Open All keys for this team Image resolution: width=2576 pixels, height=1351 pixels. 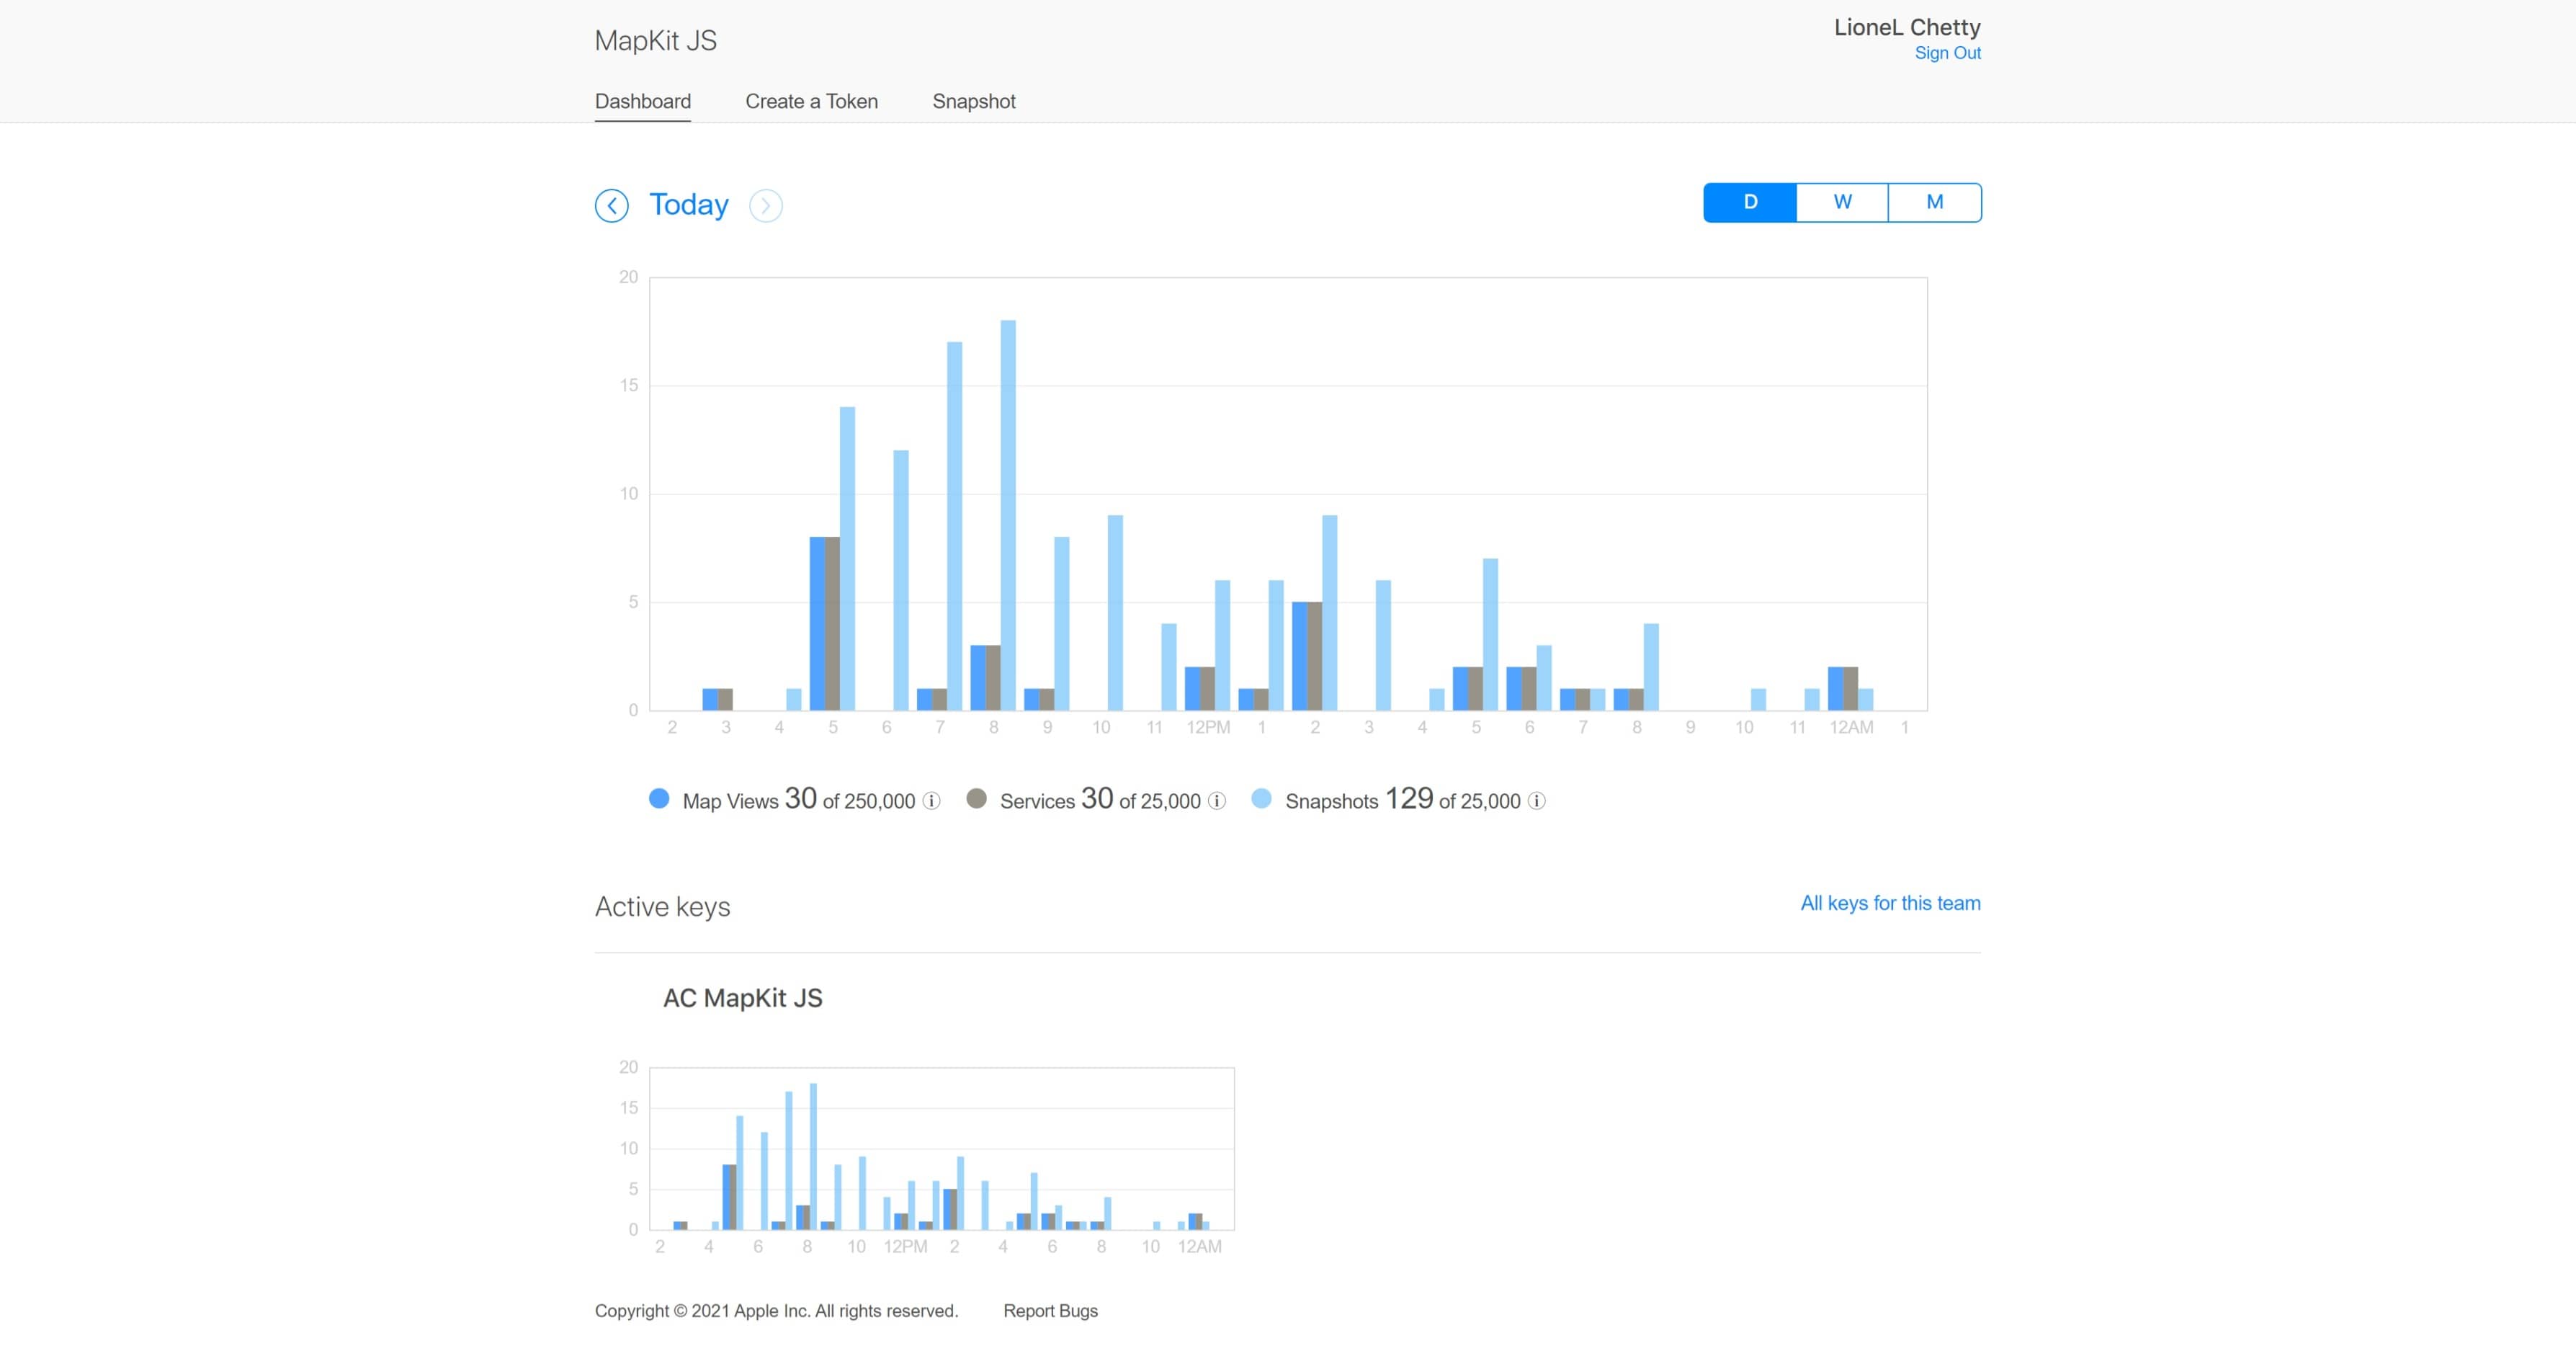1890,903
